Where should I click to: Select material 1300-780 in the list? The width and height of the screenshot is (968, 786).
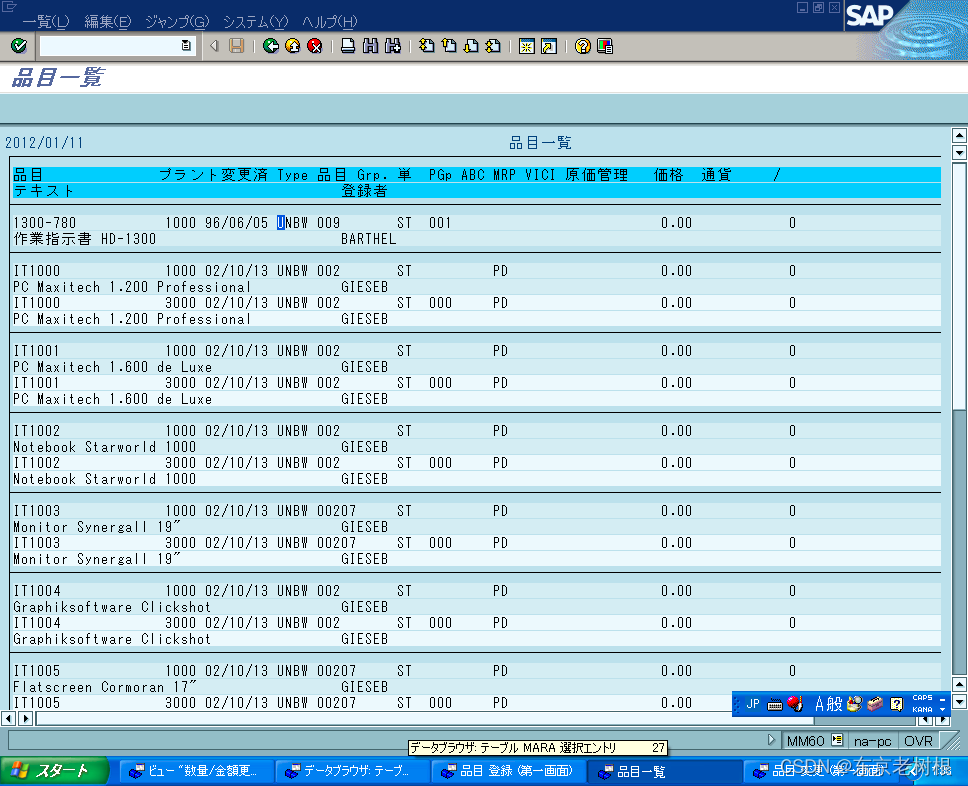click(x=44, y=223)
